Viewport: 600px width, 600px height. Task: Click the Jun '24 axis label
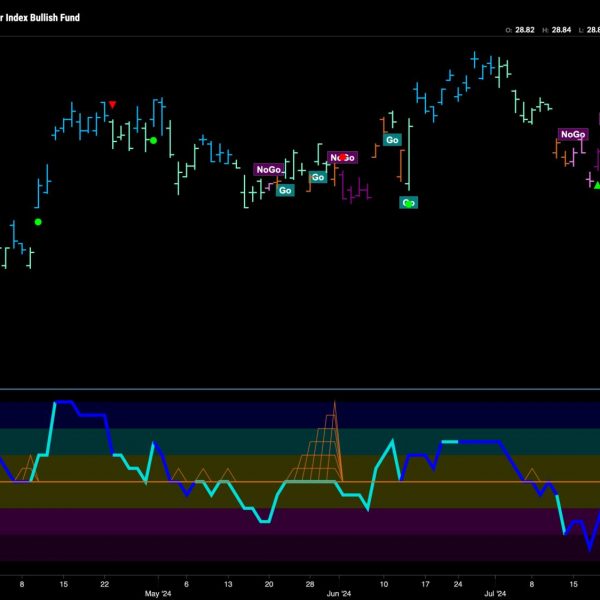coord(339,593)
